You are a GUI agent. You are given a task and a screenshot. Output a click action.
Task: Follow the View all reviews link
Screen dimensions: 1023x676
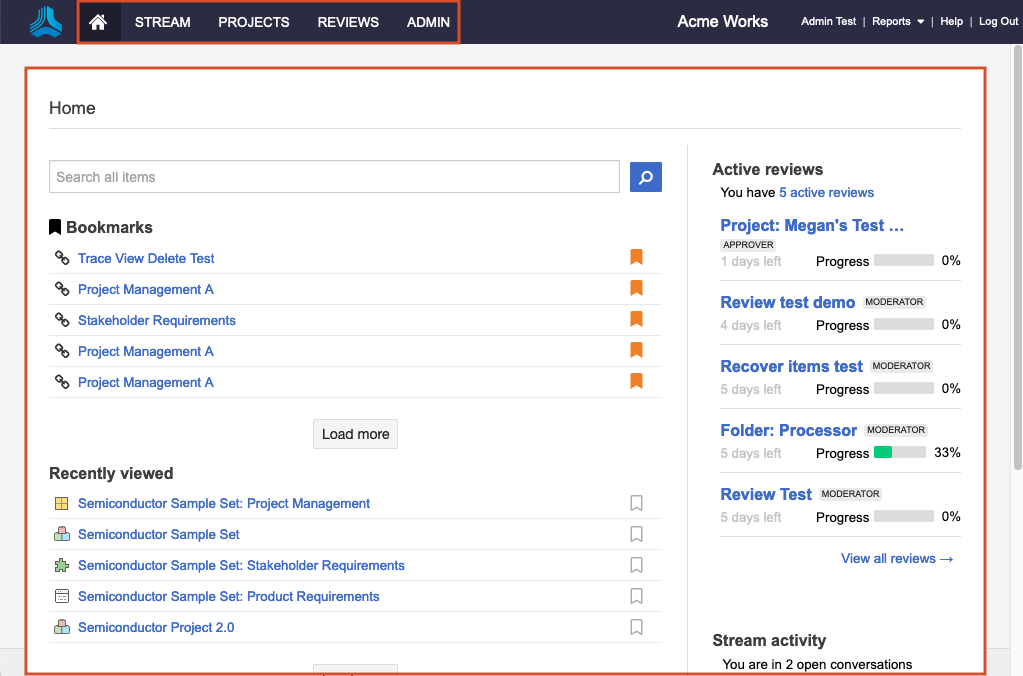point(897,559)
